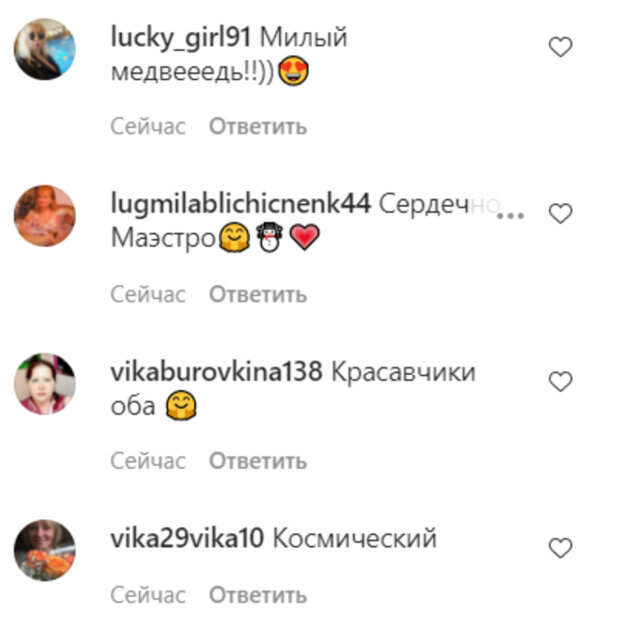Click Сейчас timestamp under vika29vika10's comment

148,595
